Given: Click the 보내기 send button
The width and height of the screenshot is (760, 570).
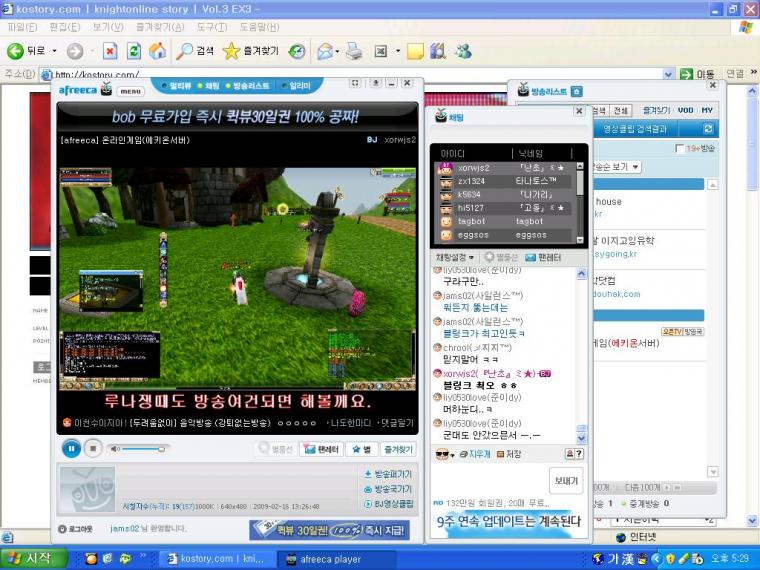Looking at the screenshot, I should tap(566, 480).
